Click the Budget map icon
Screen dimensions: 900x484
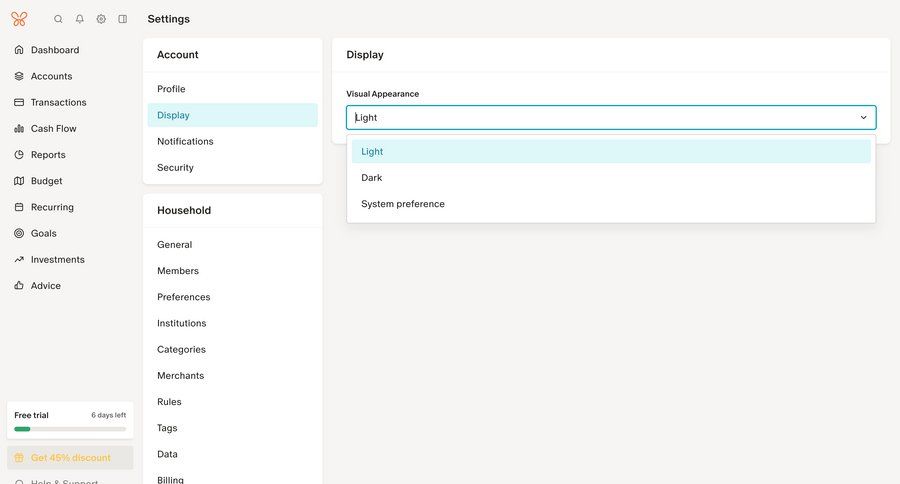click(x=19, y=181)
